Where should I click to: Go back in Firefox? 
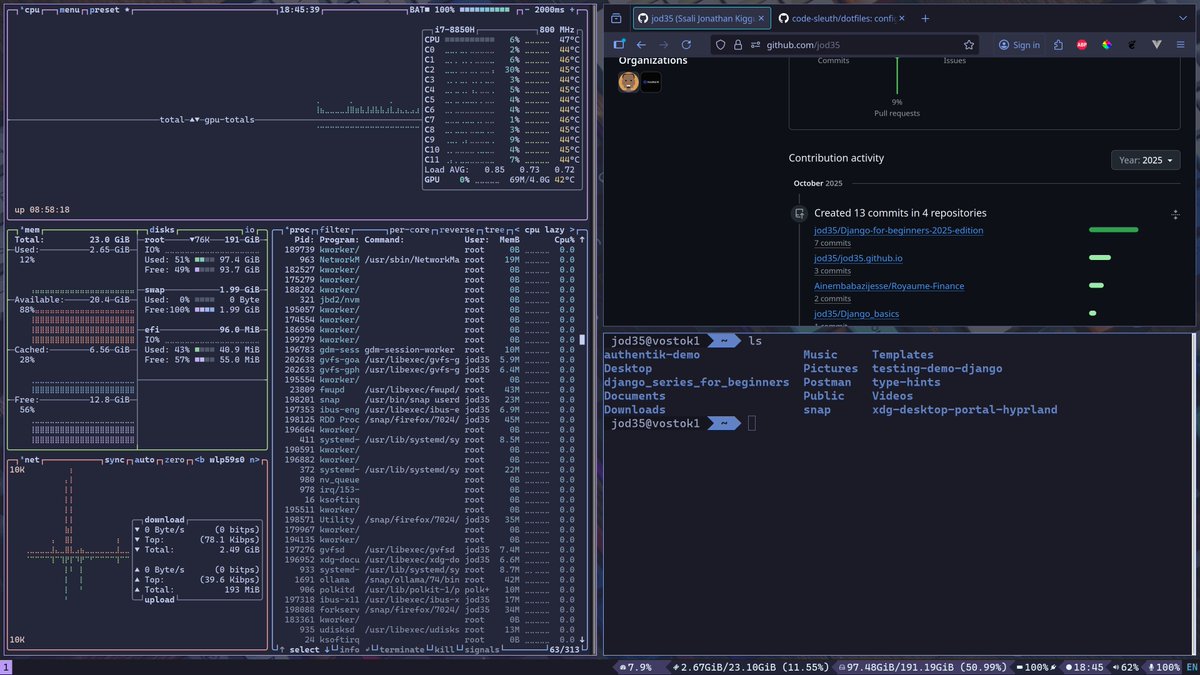pyautogui.click(x=641, y=44)
